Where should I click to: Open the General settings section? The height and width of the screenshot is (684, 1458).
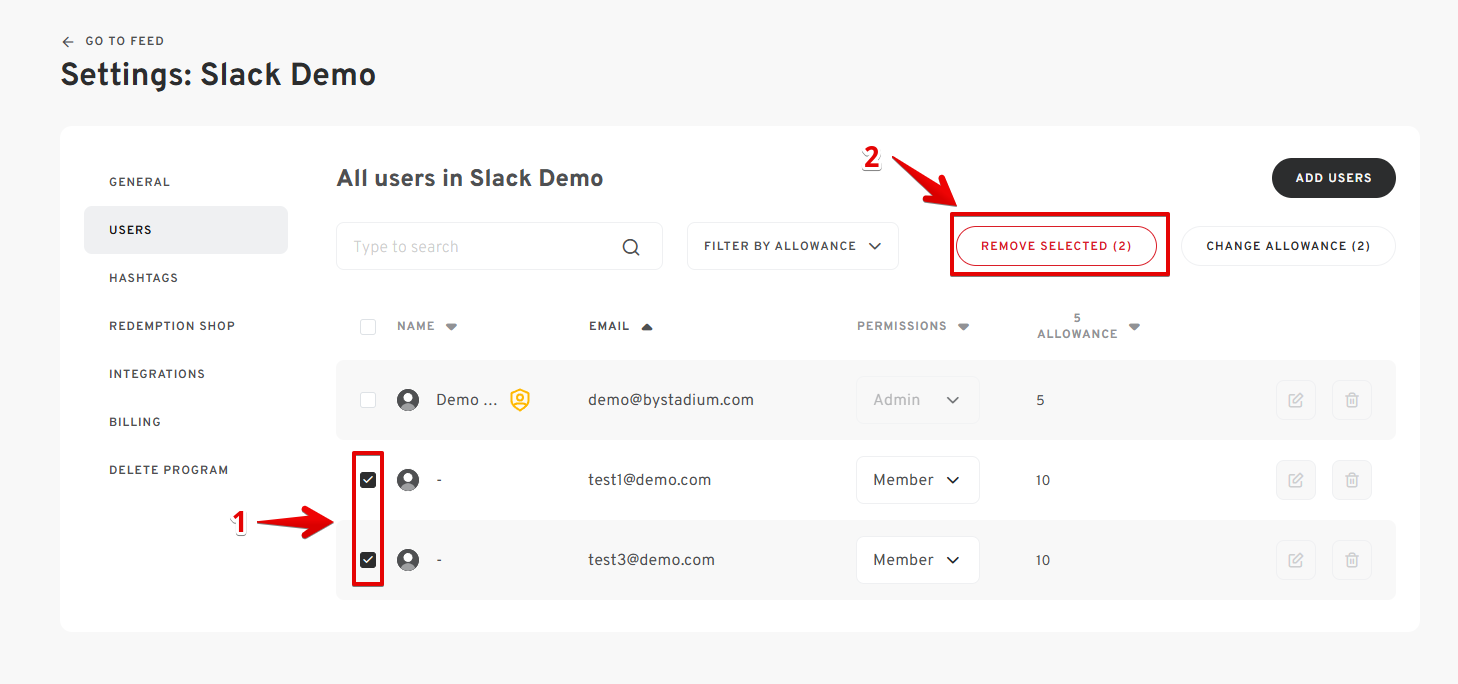coord(140,182)
